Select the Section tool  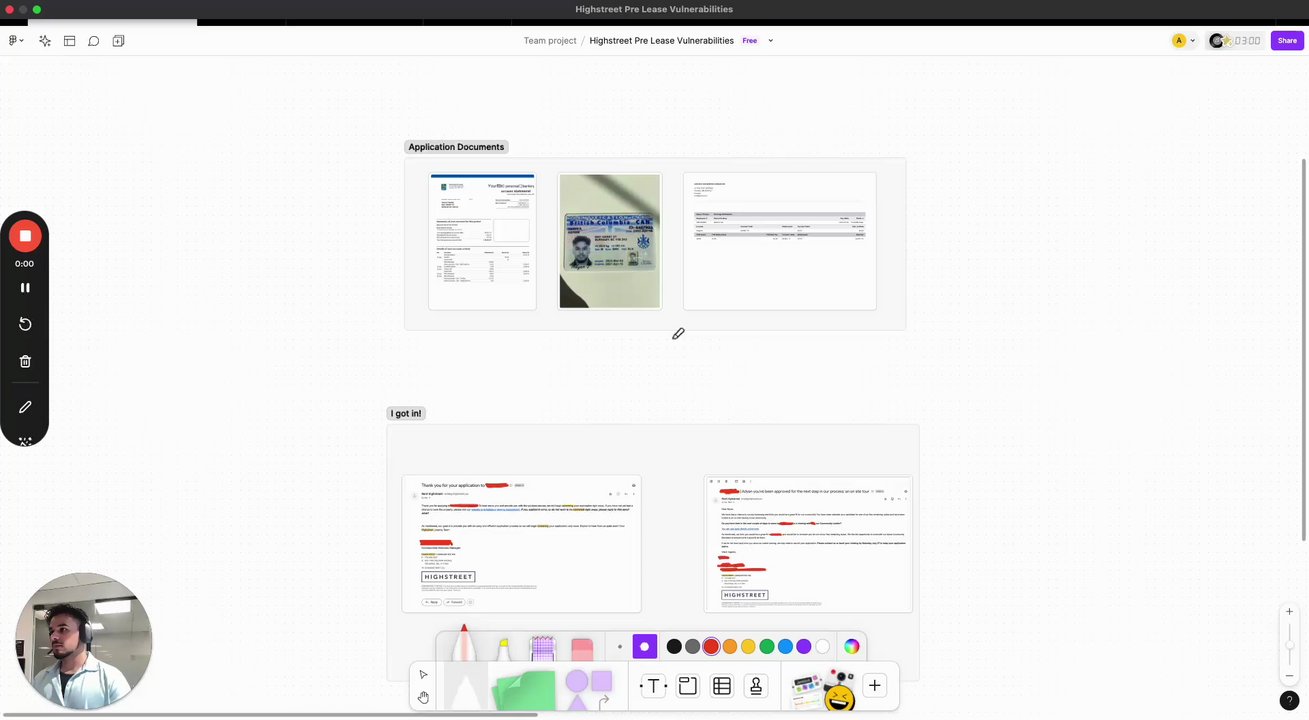(x=687, y=685)
